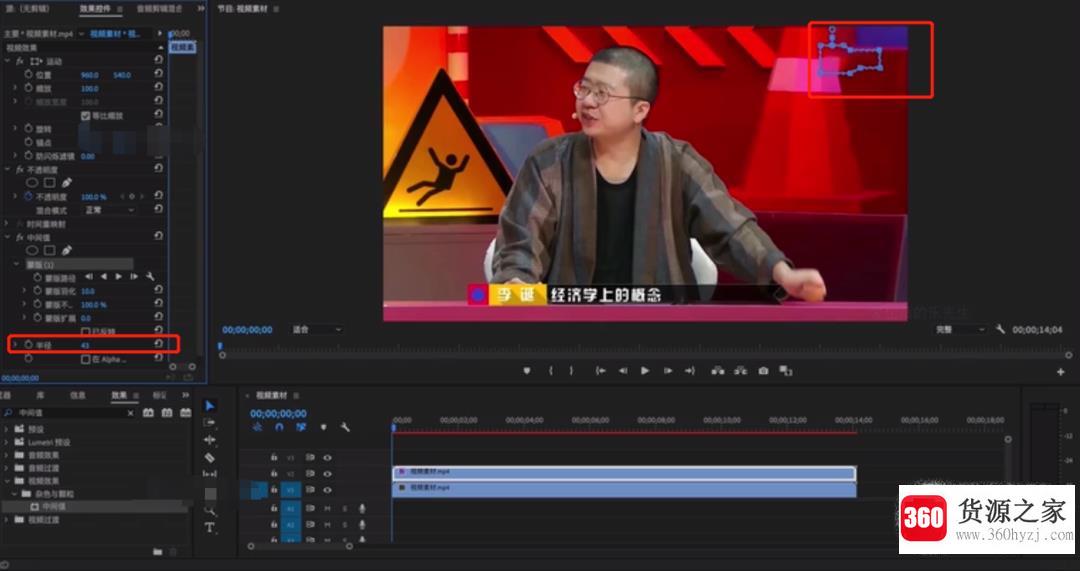Toggle lock on the V3 track
This screenshot has height=571, width=1080.
click(x=273, y=457)
